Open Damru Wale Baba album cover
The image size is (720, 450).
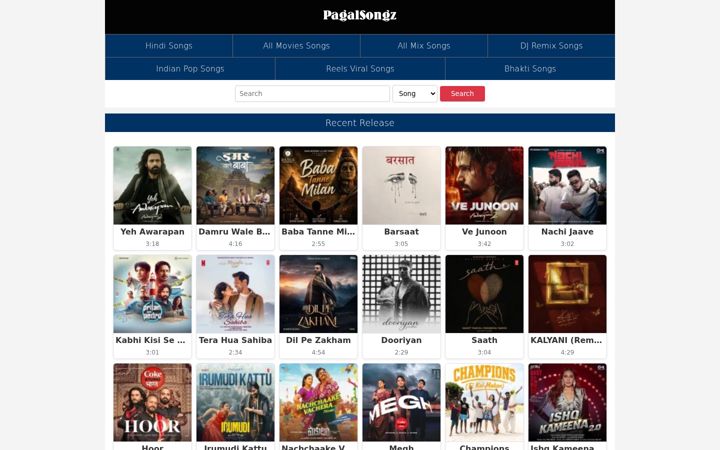coord(236,186)
